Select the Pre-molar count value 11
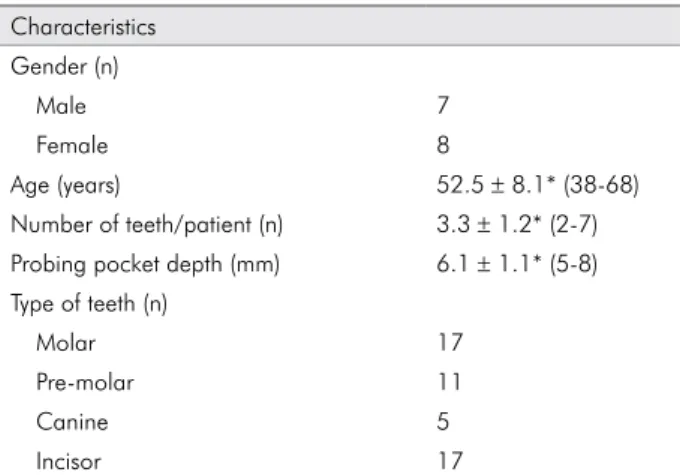The width and height of the screenshot is (680, 475). (x=449, y=382)
